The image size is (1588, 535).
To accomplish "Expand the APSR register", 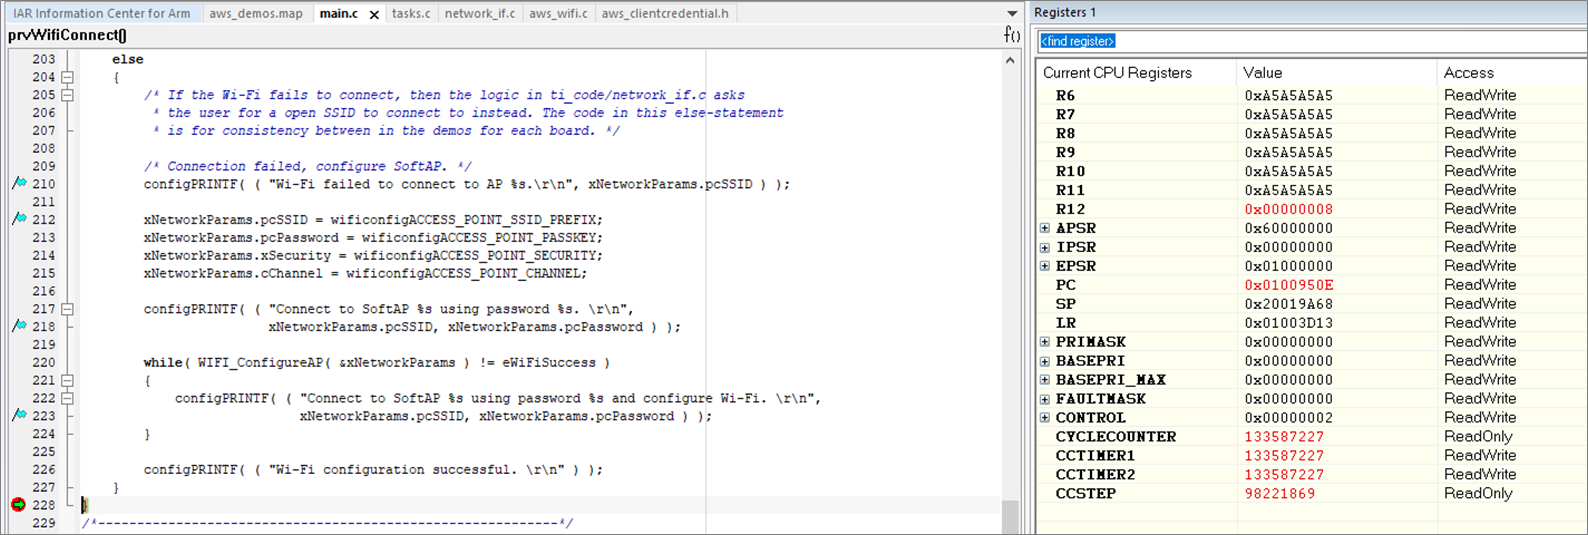I will pyautogui.click(x=1045, y=228).
